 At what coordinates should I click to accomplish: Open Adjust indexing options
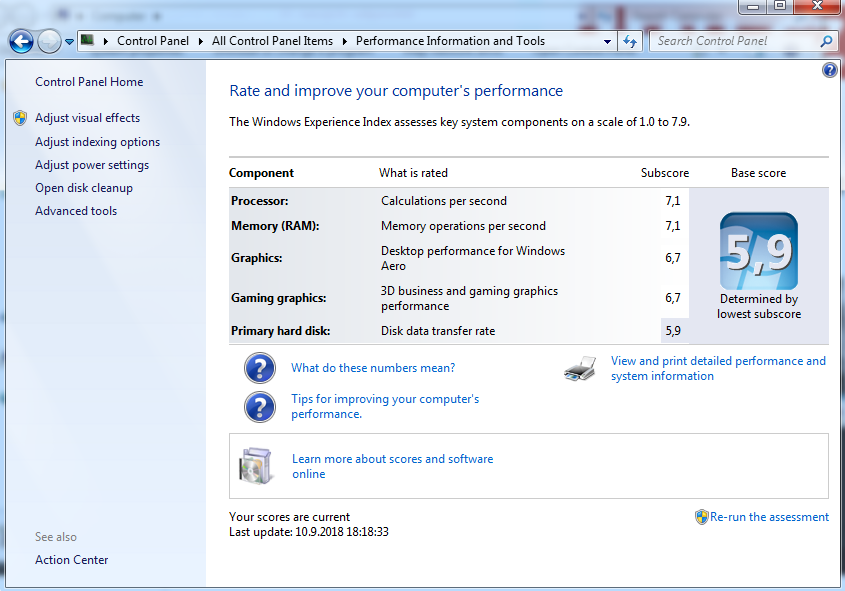tap(98, 142)
